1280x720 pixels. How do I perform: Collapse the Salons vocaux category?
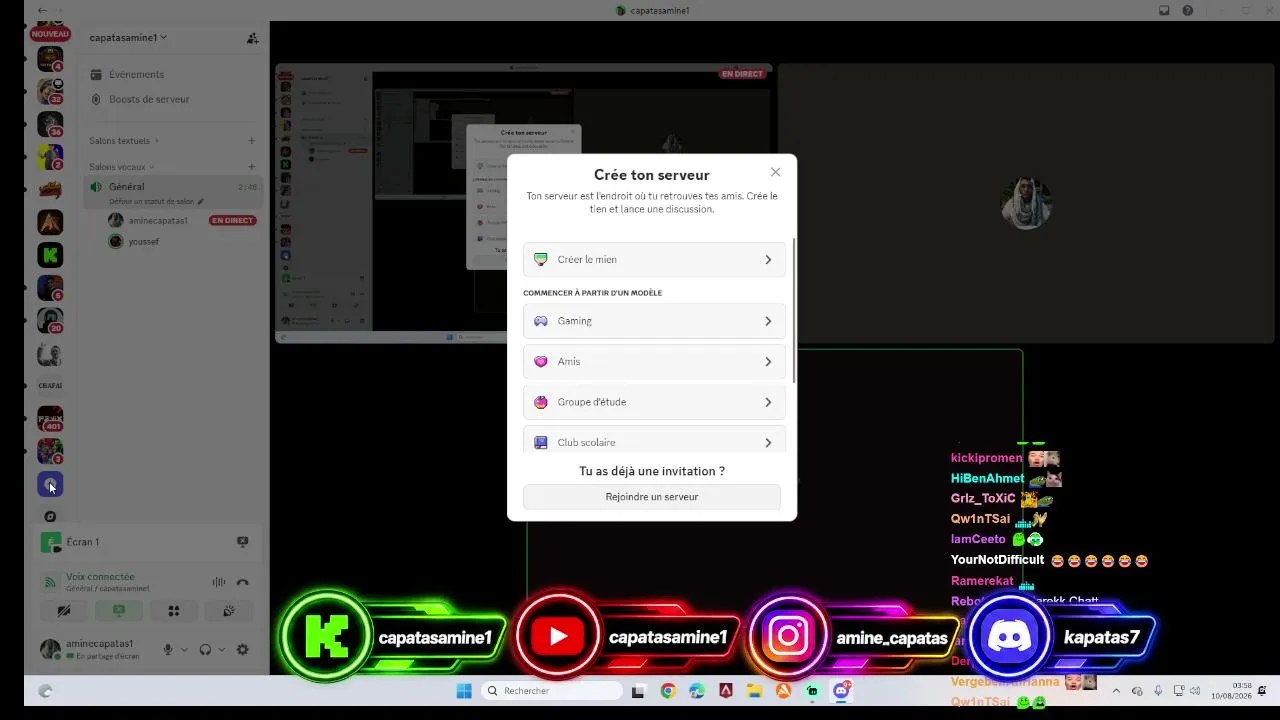tap(122, 167)
